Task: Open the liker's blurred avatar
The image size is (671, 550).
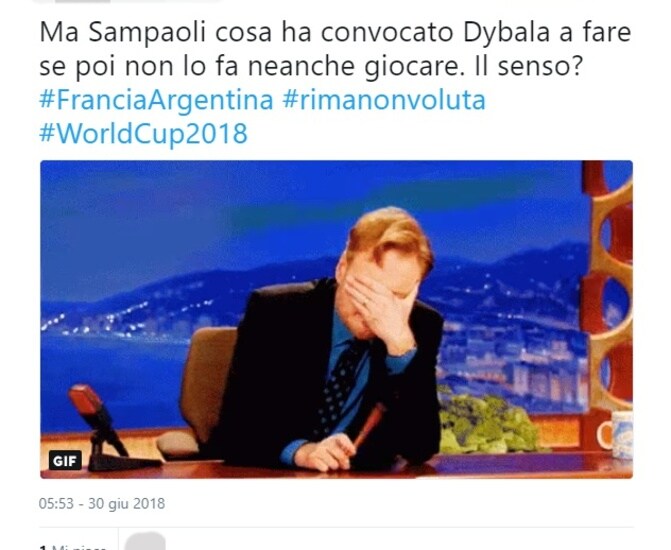Action: [x=145, y=542]
